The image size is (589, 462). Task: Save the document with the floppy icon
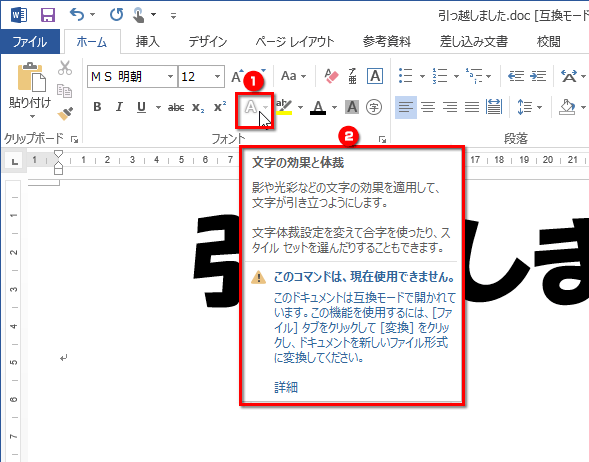(x=48, y=15)
